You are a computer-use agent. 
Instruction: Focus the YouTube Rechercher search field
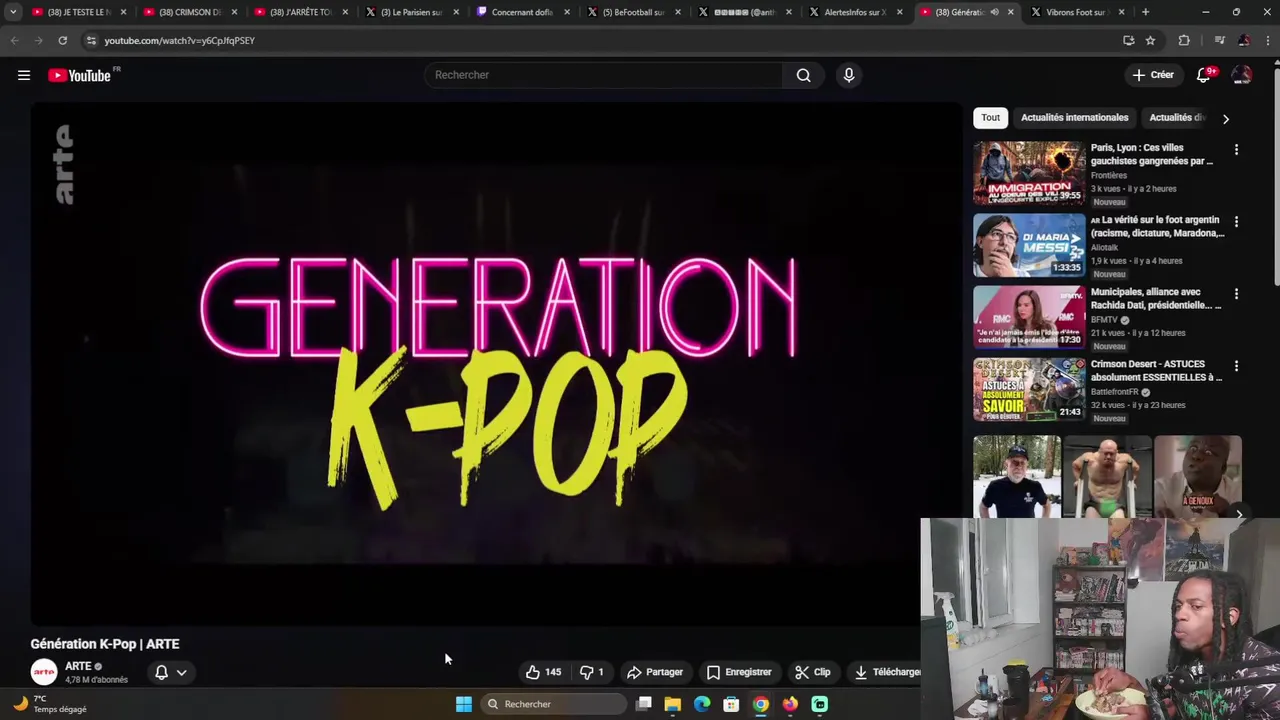[604, 75]
